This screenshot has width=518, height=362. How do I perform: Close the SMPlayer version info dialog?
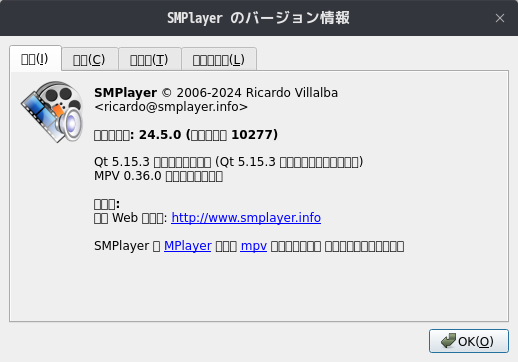pyautogui.click(x=500, y=18)
